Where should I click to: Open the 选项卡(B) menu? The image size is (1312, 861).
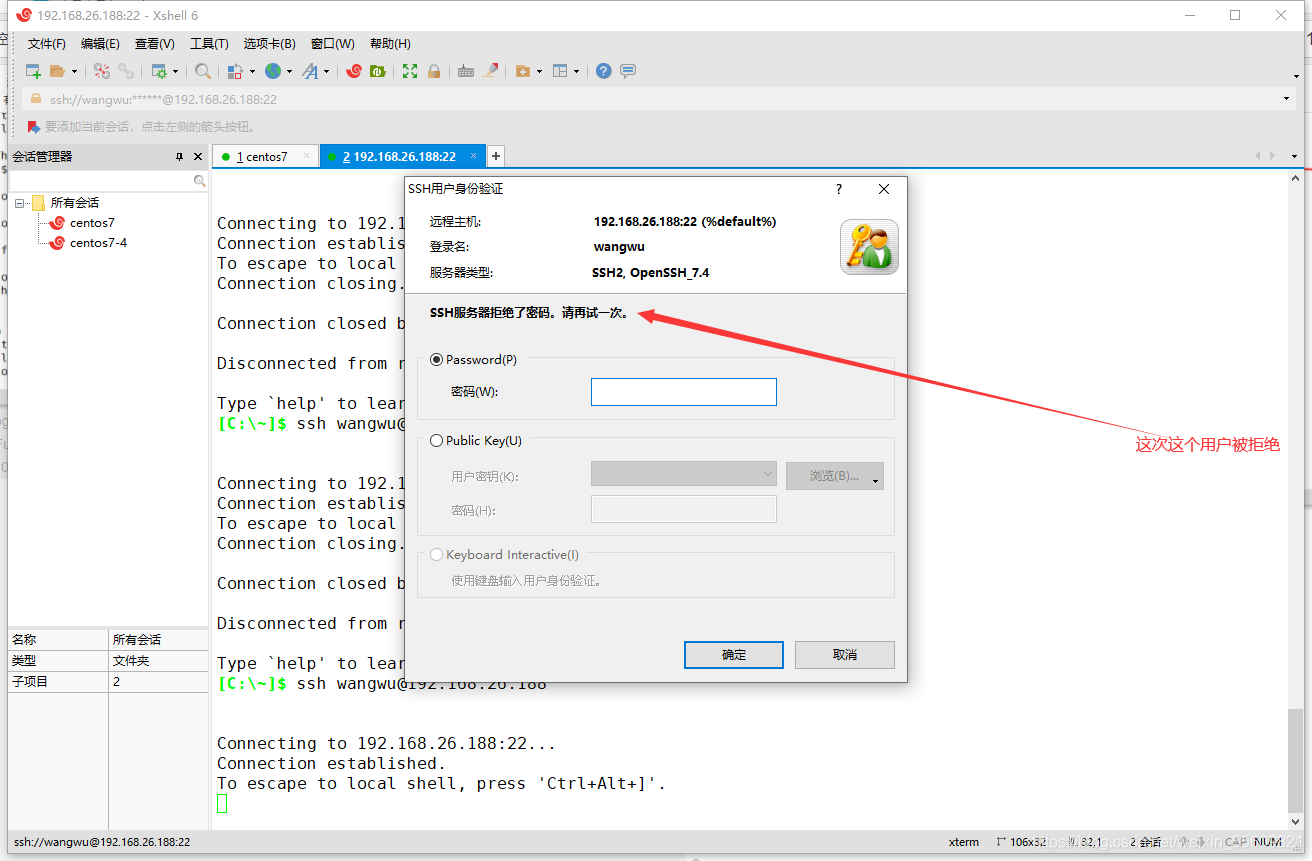pos(270,44)
